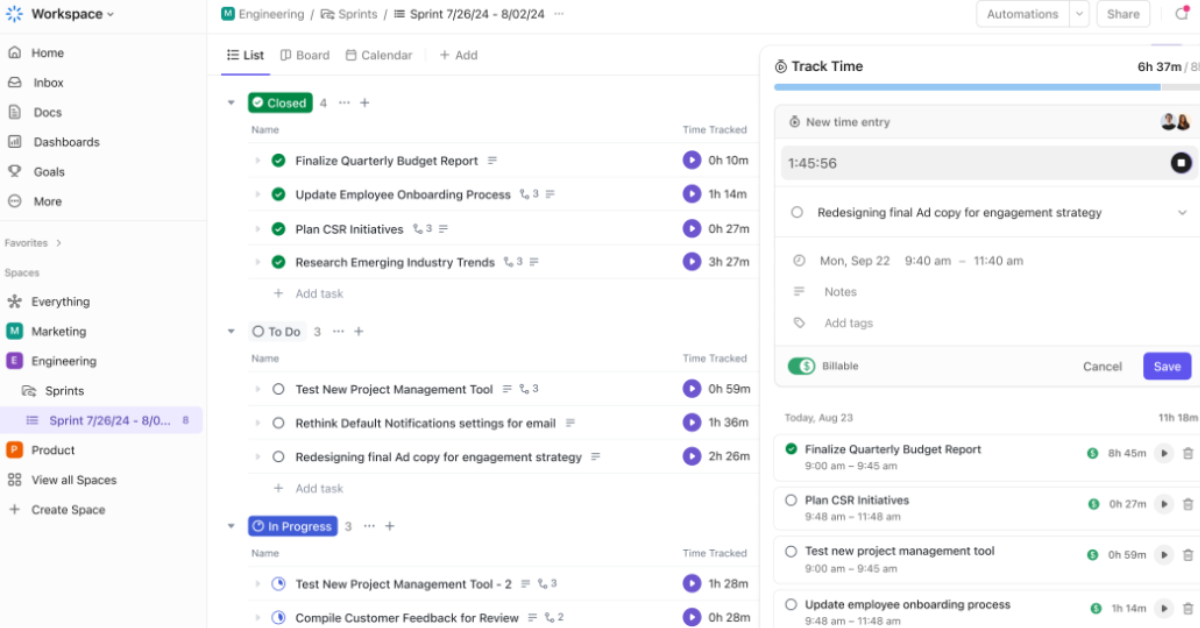Open Closed group ellipsis options

click(x=344, y=103)
